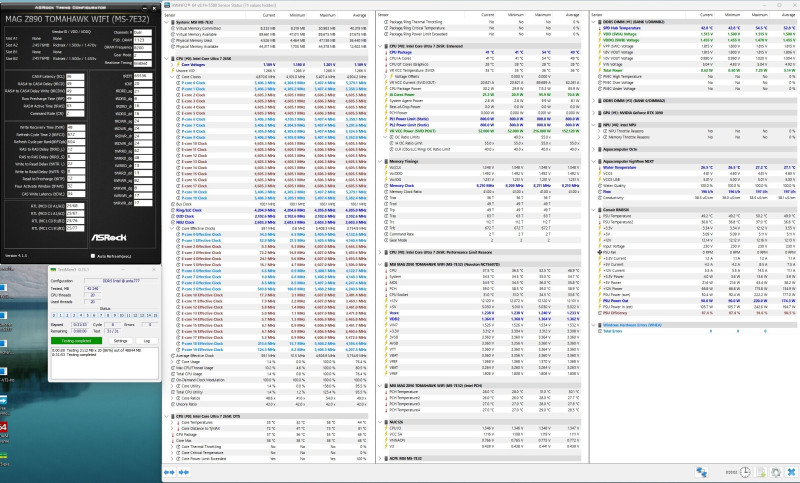Select the Total Errors row under WHEA

coord(695,331)
